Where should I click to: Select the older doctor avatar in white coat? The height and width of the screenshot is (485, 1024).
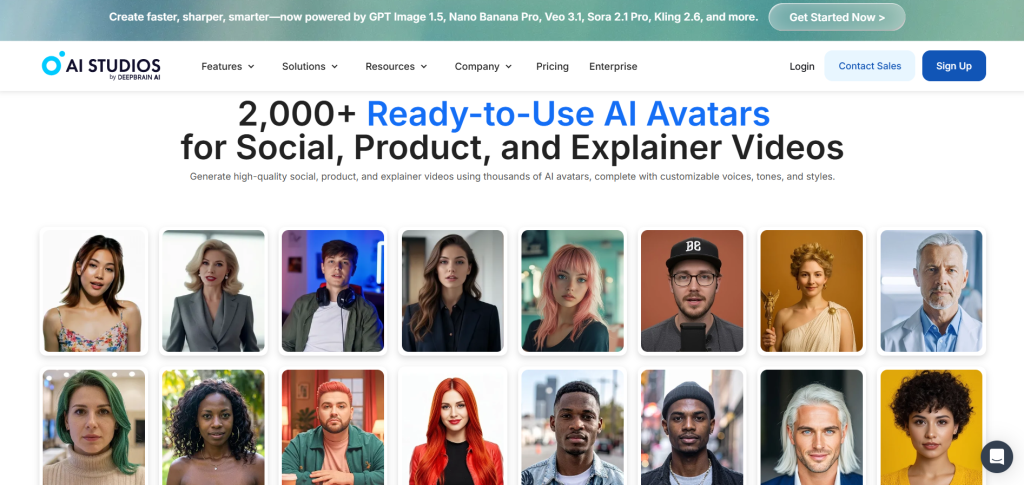click(x=931, y=291)
